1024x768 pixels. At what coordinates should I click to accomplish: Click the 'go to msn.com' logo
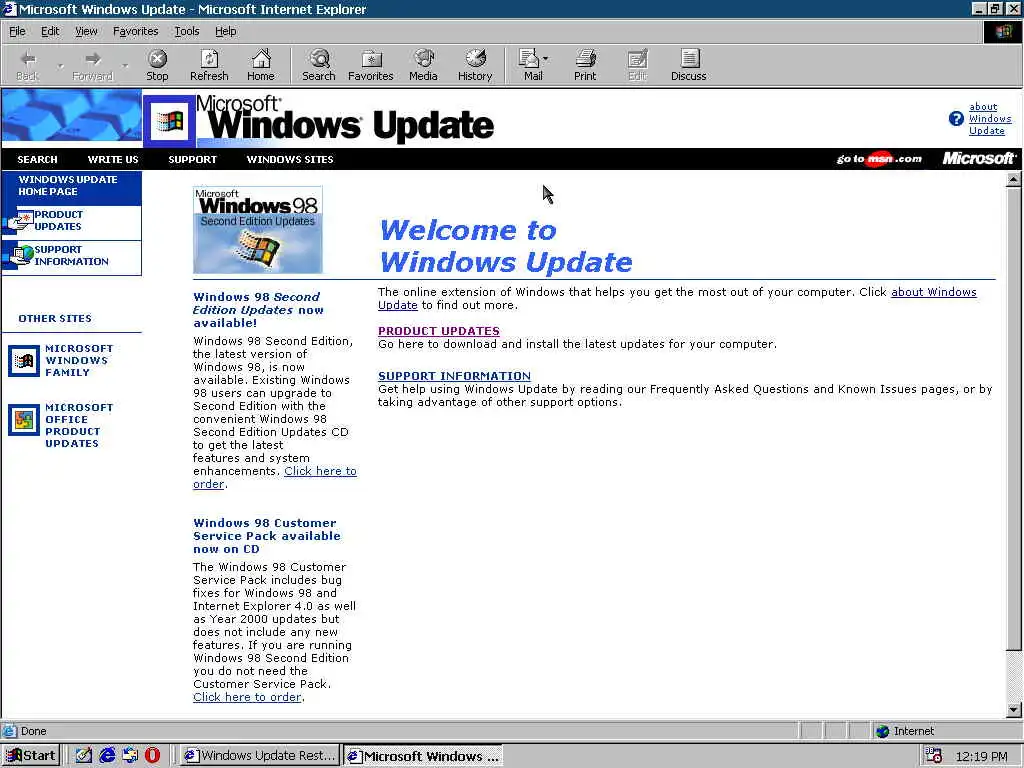879,159
